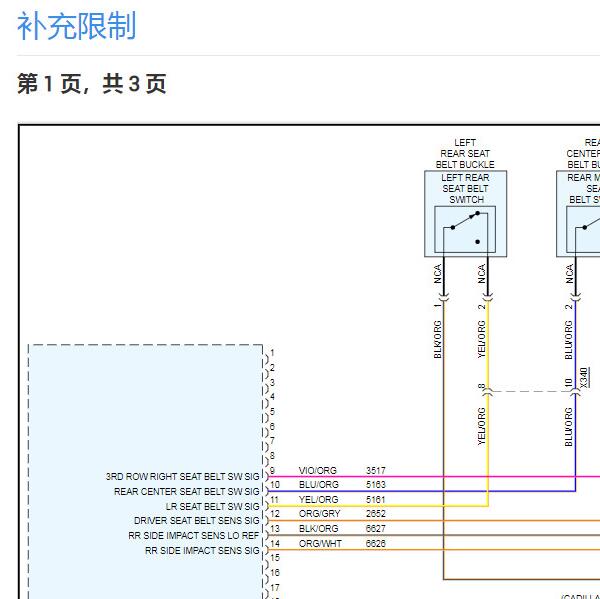This screenshot has width=600, height=599.
Task: Select the 3RD ROW RIGHT SEAT BELT SW SIG label
Action: coord(183,477)
